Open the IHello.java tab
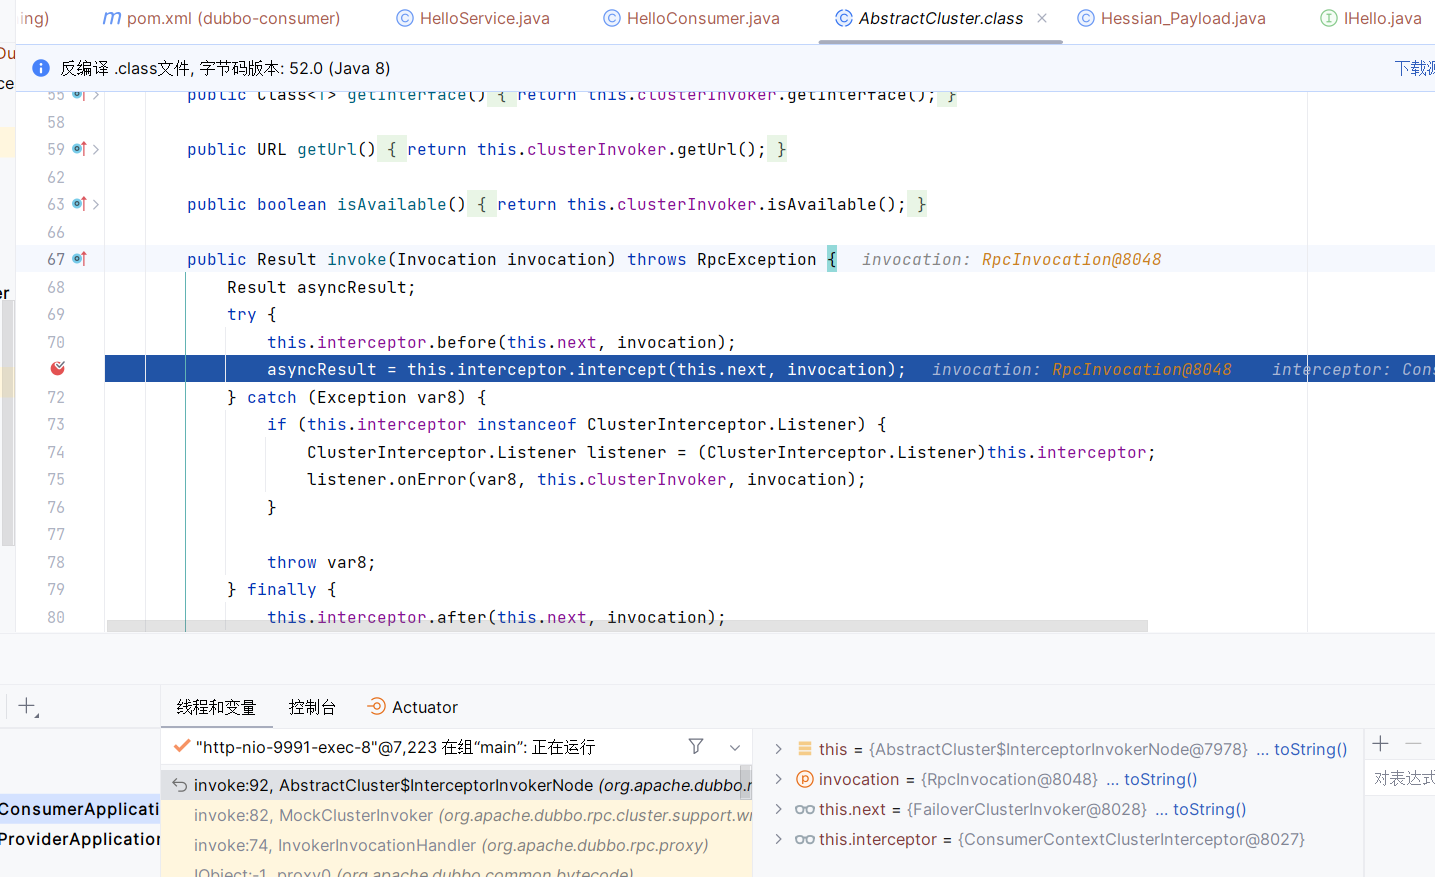This screenshot has height=877, width=1435. (x=1371, y=18)
